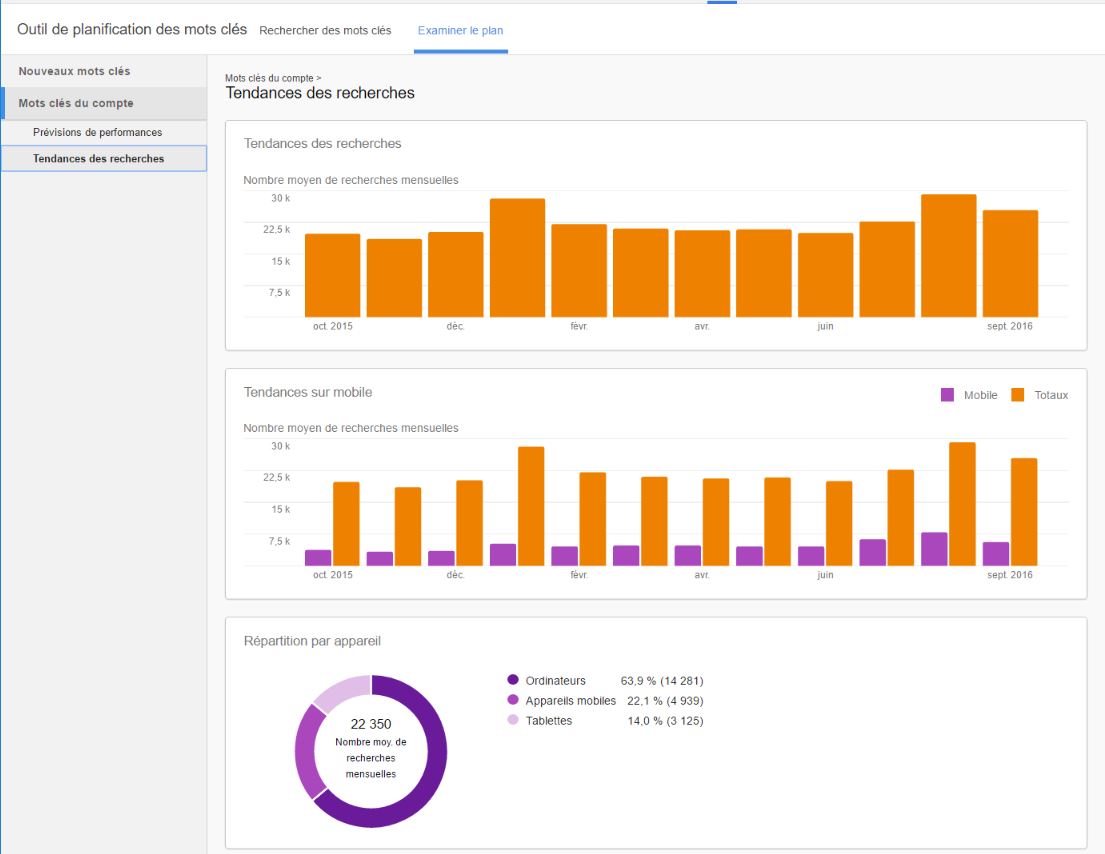Click the purple mobile bar for oct. 2015
This screenshot has width=1105, height=854.
[318, 558]
